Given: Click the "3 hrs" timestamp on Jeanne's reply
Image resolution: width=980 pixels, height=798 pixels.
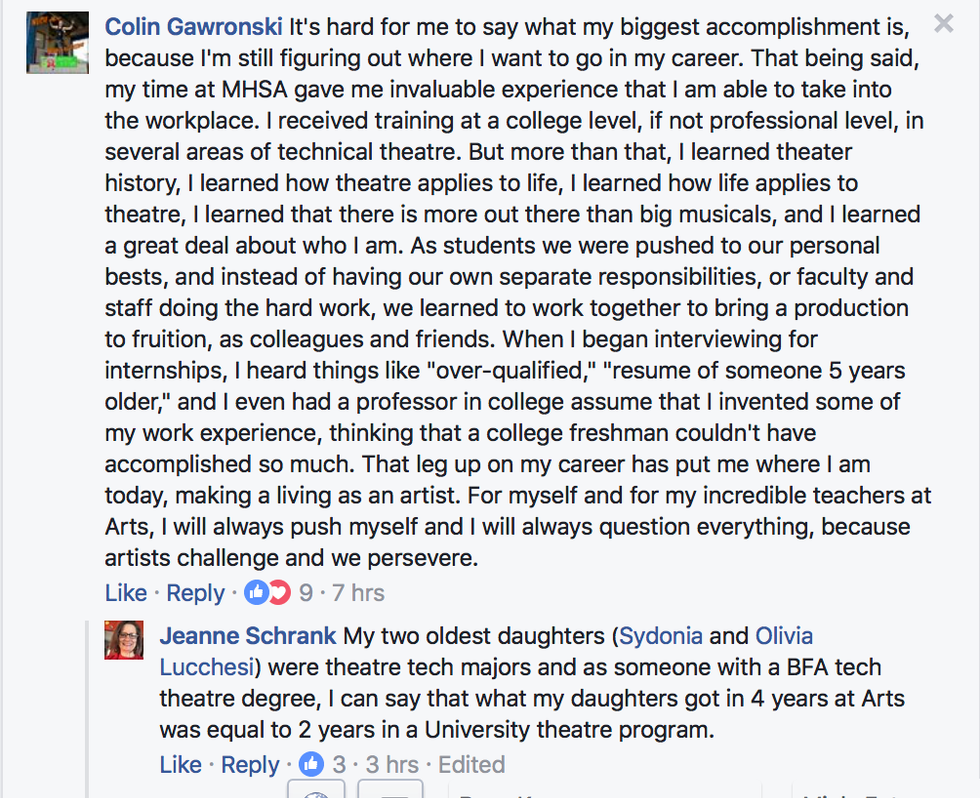Looking at the screenshot, I should point(392,765).
